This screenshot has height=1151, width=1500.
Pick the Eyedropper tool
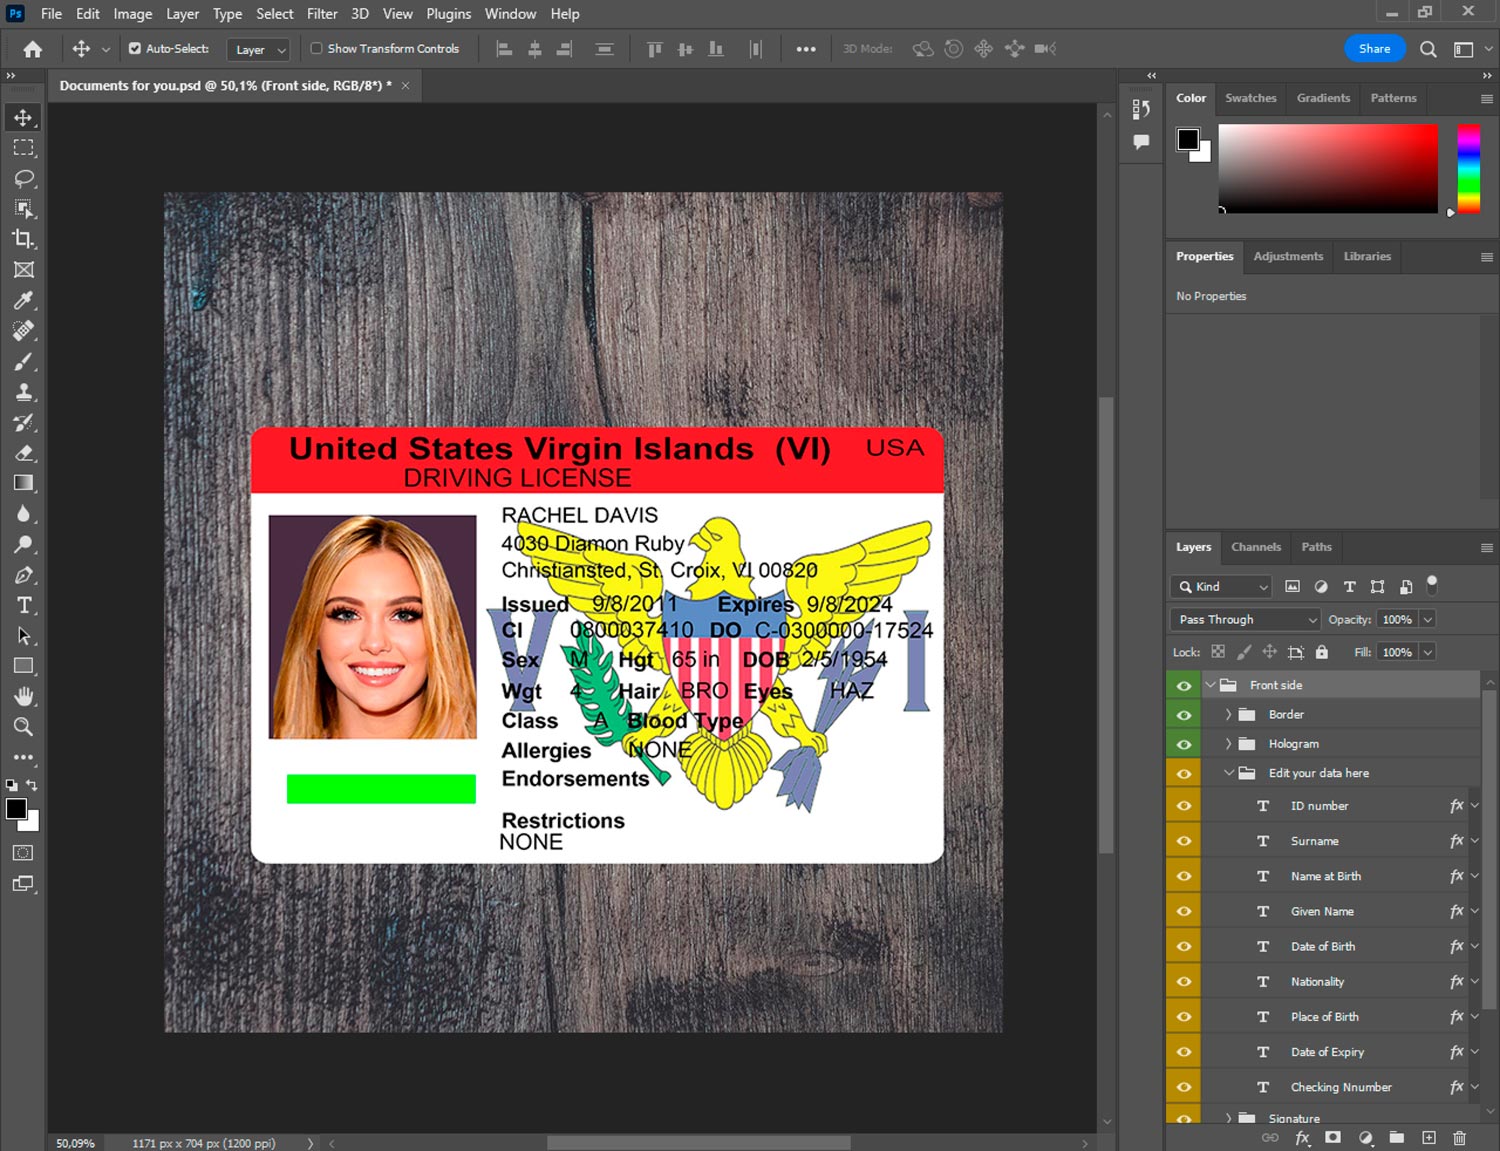[24, 300]
